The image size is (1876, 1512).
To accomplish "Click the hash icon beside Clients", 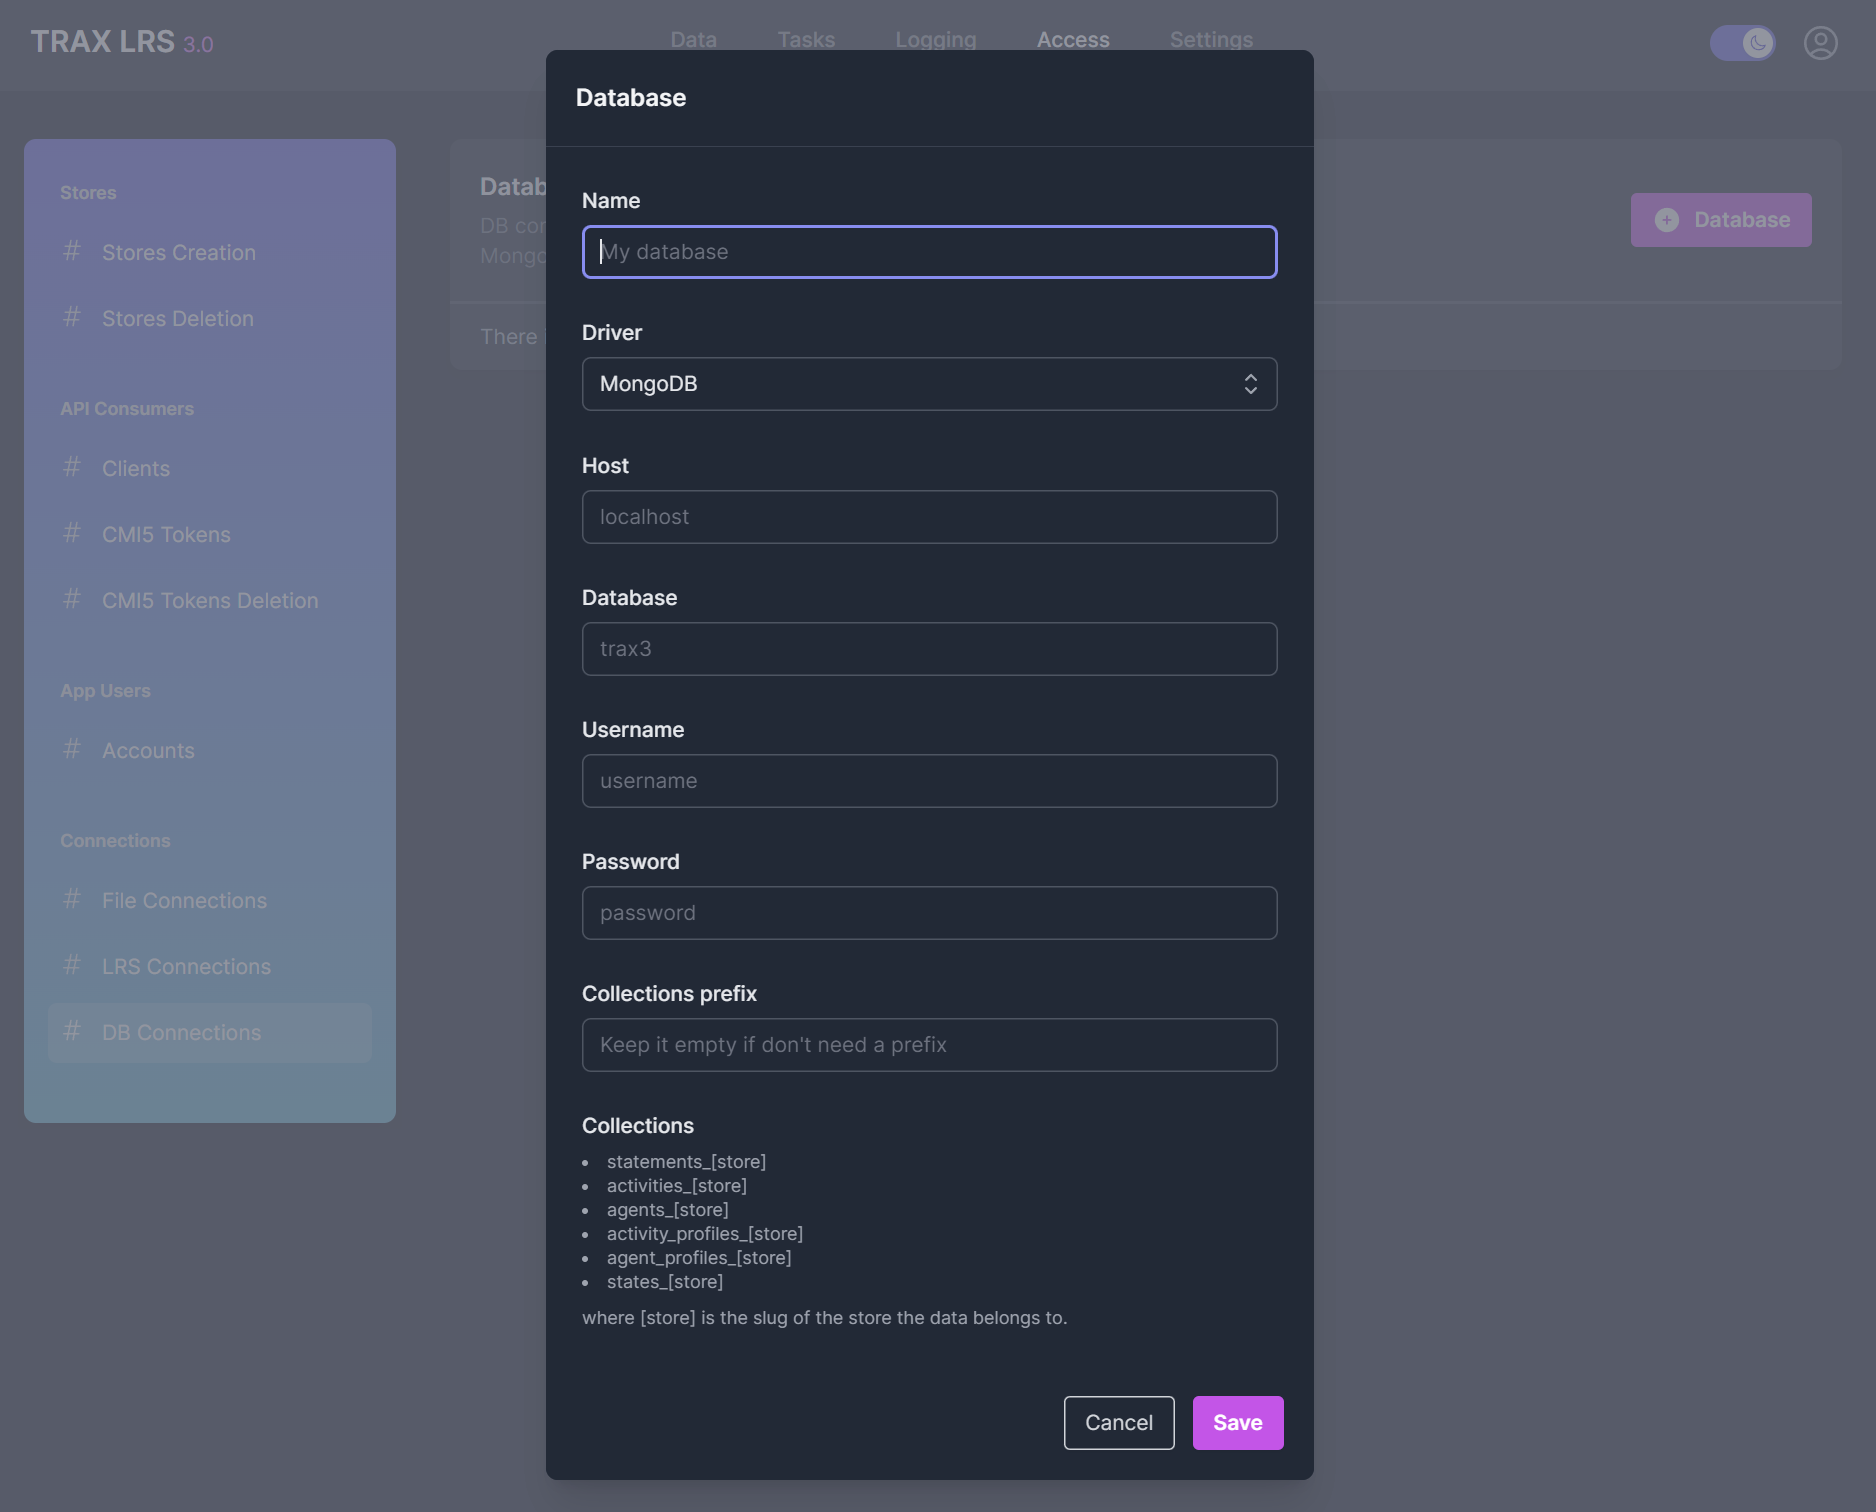I will pyautogui.click(x=72, y=468).
